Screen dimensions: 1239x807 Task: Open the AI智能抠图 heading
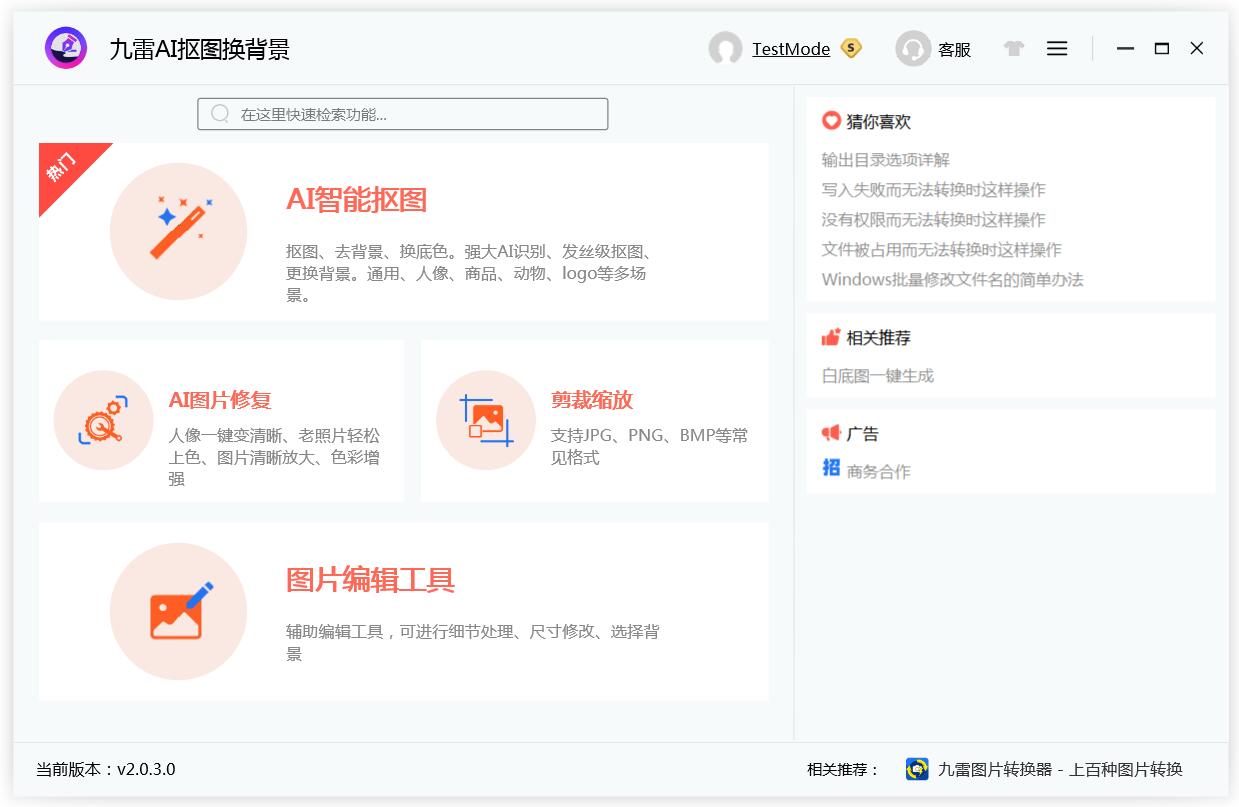[x=357, y=200]
